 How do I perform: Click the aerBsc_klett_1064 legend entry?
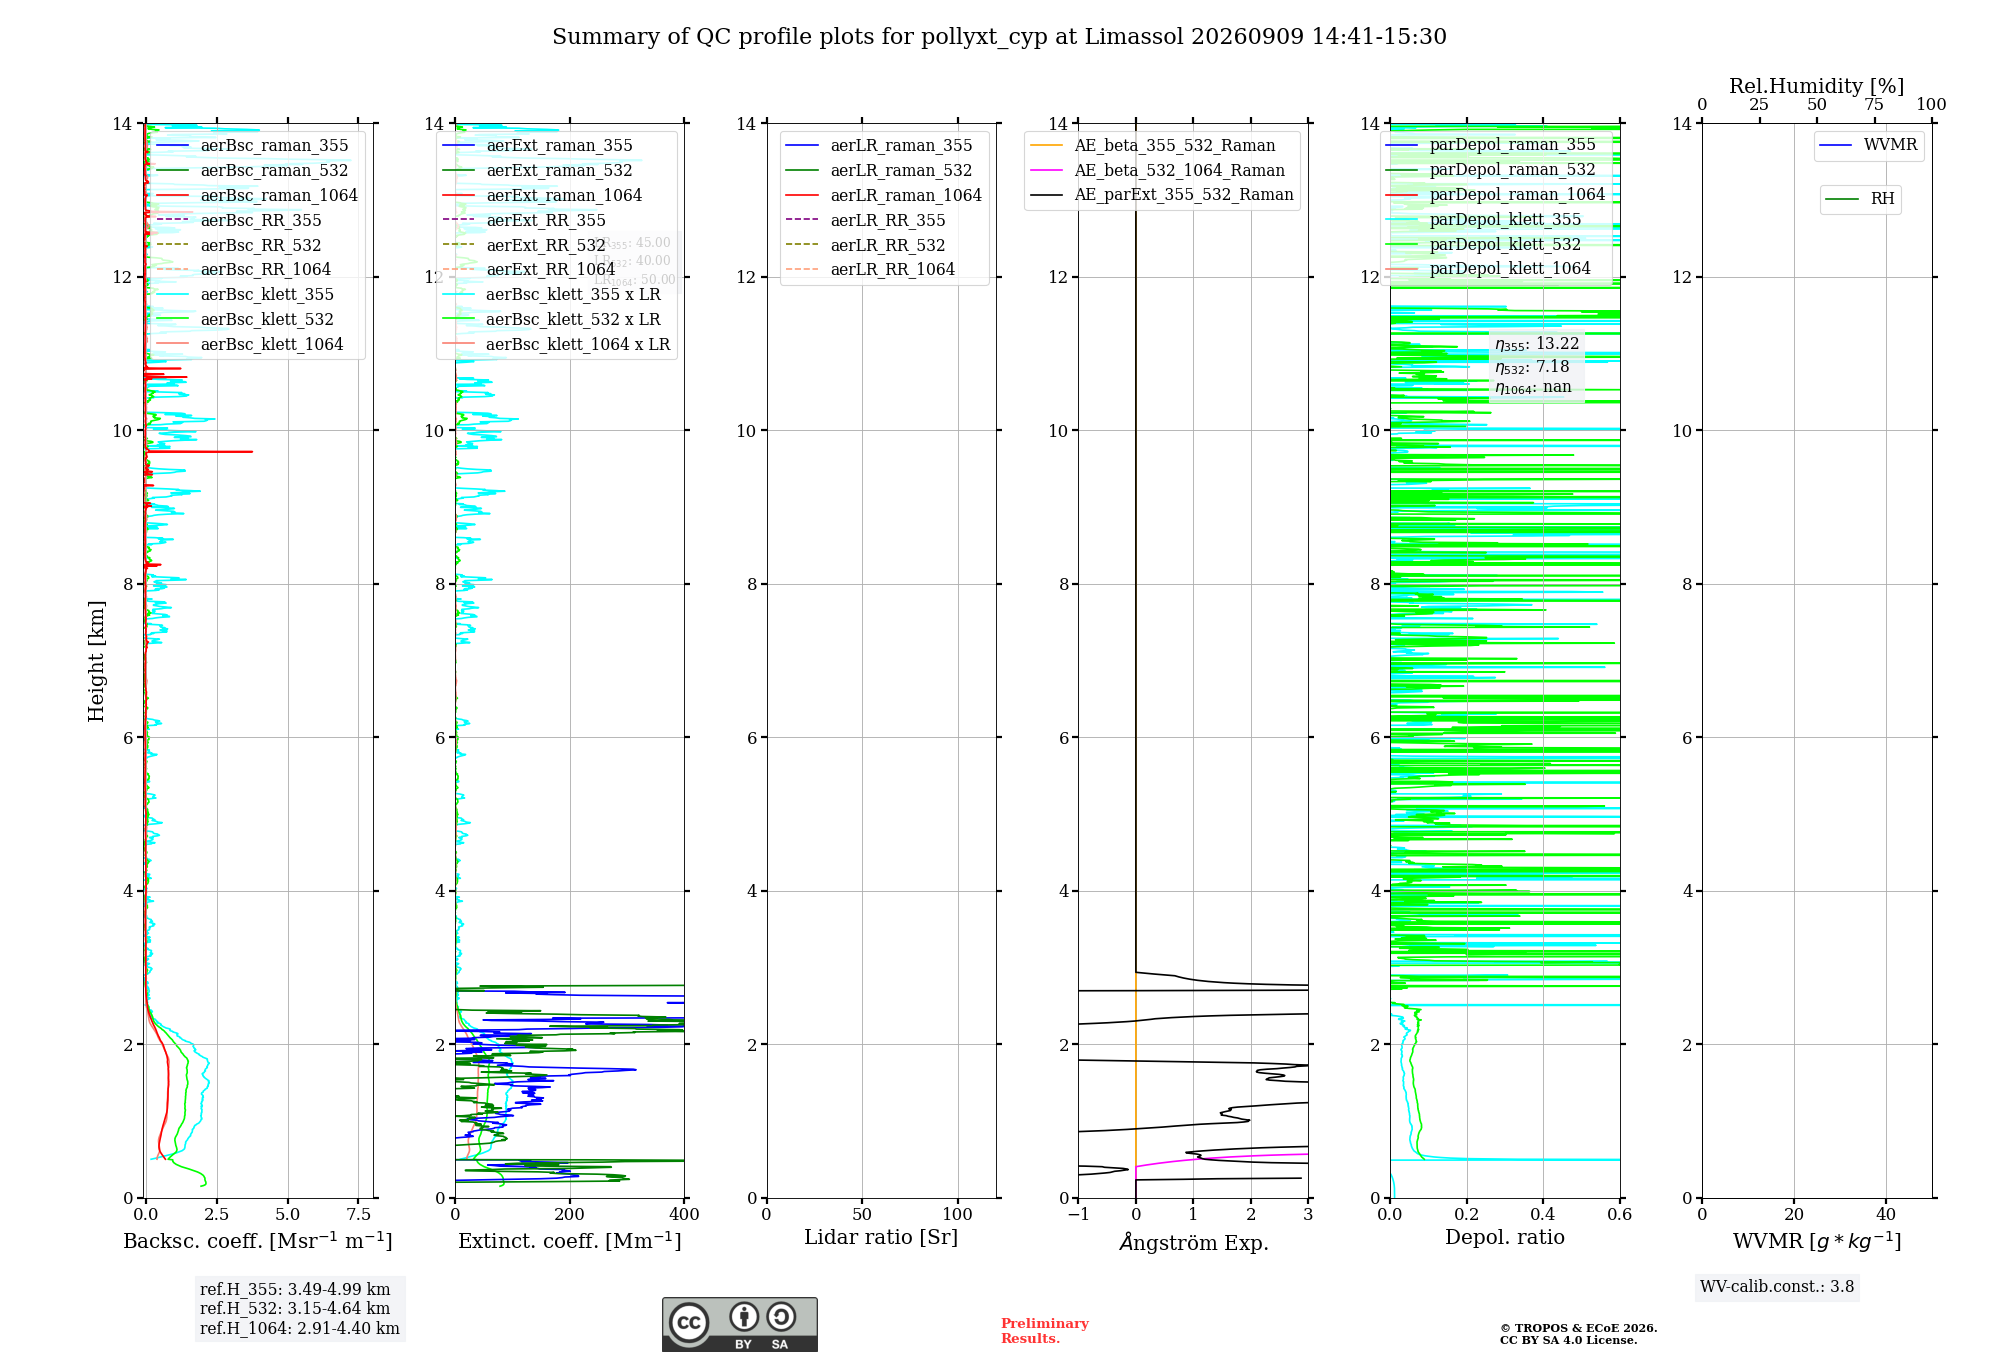click(250, 344)
